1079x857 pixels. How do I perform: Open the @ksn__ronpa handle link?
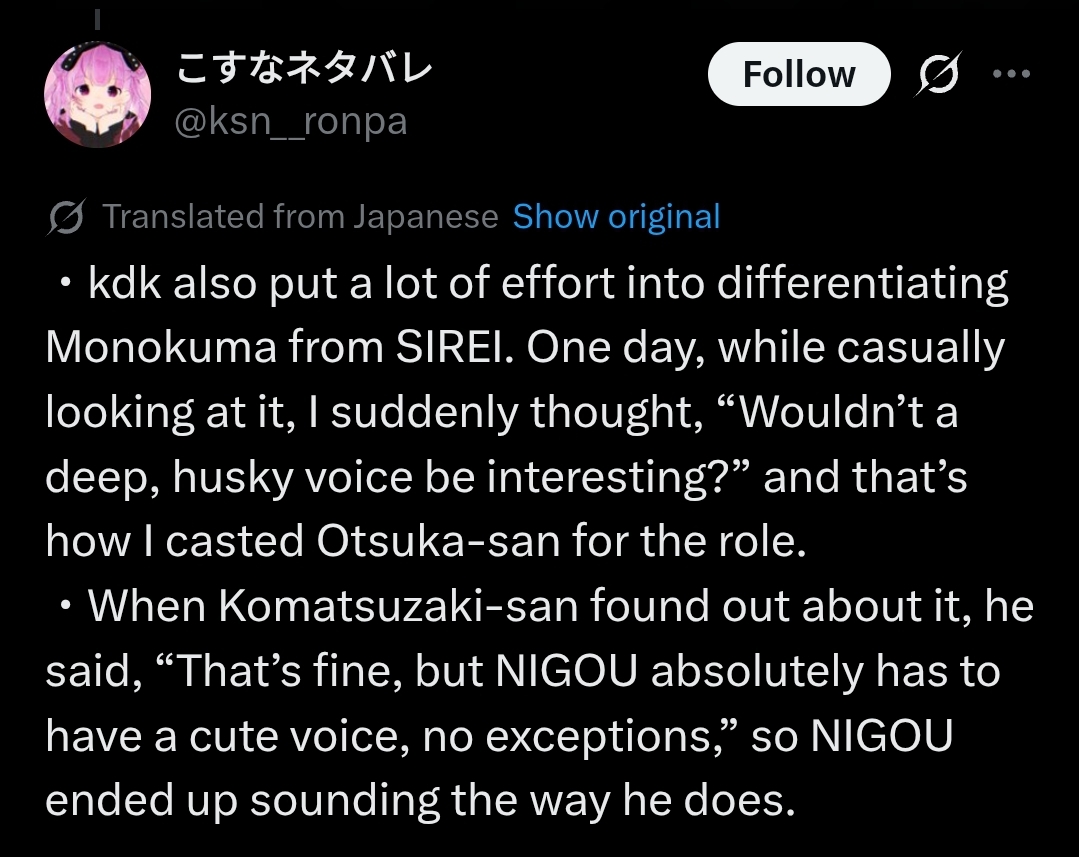pos(290,123)
